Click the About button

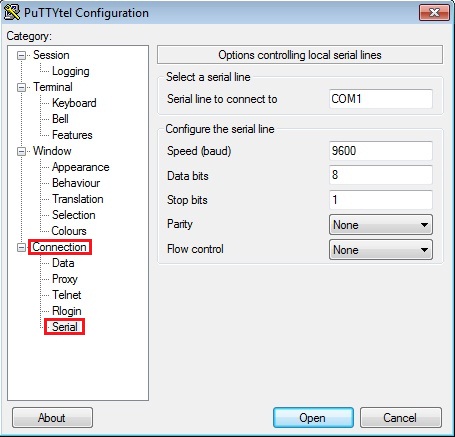52,417
